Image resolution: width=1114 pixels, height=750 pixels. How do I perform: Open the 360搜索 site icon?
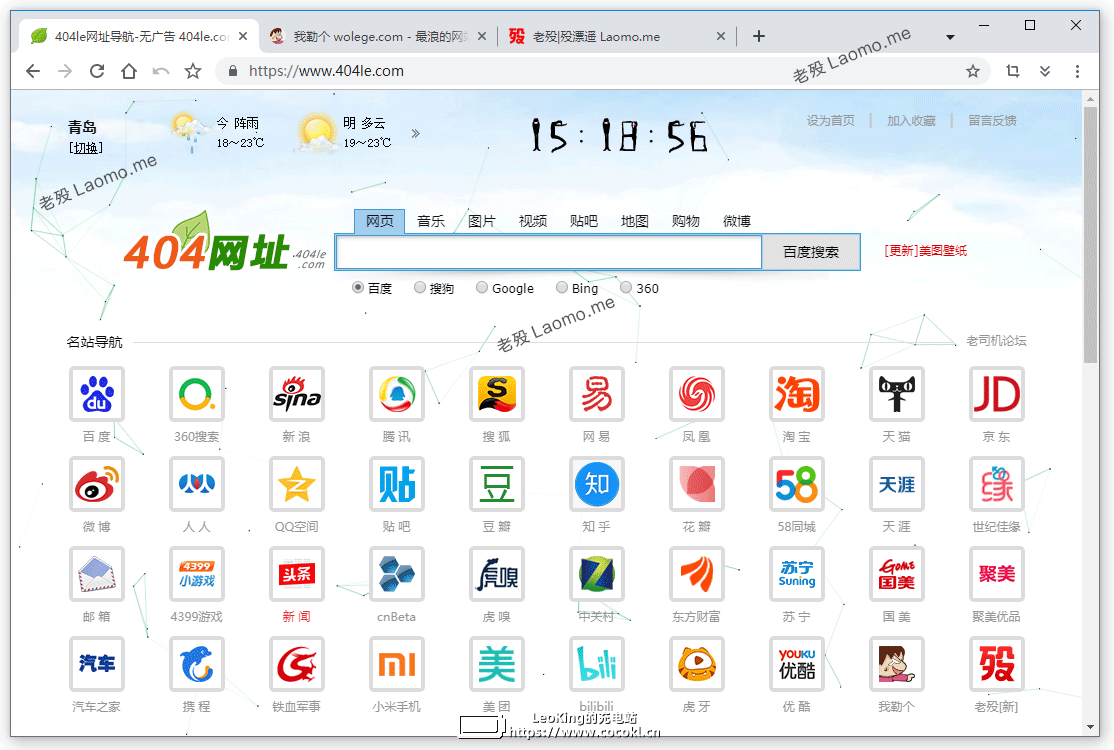tap(197, 394)
